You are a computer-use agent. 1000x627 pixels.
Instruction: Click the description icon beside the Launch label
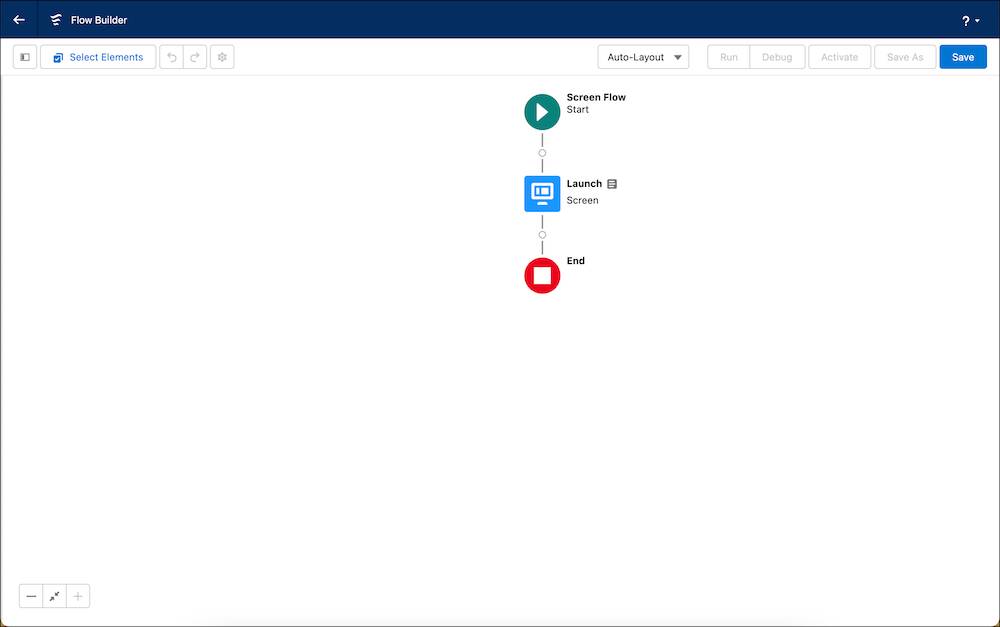[x=611, y=183]
